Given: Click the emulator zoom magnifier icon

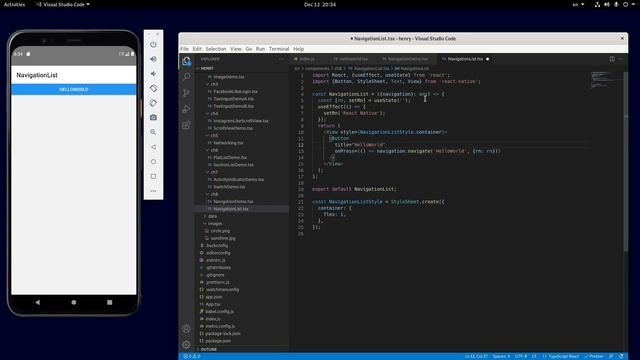Looking at the screenshot, I should tap(153, 132).
